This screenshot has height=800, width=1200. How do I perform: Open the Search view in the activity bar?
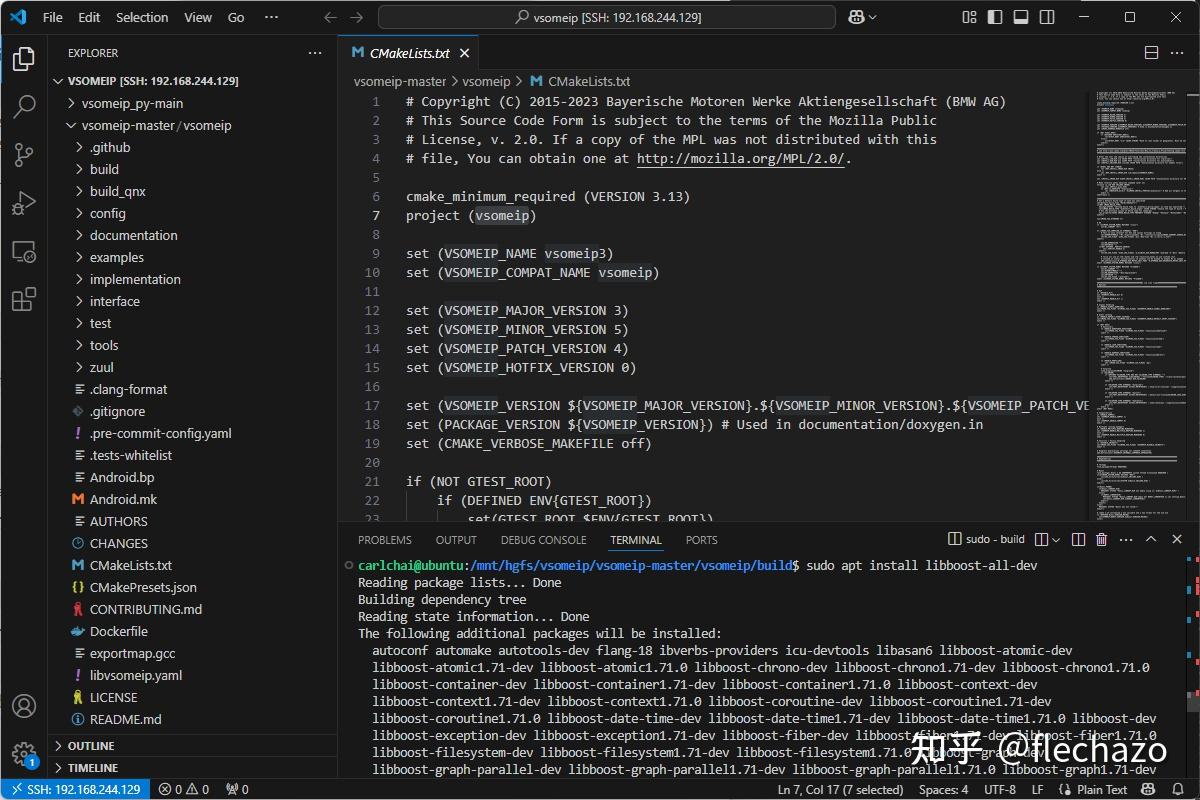[25, 107]
